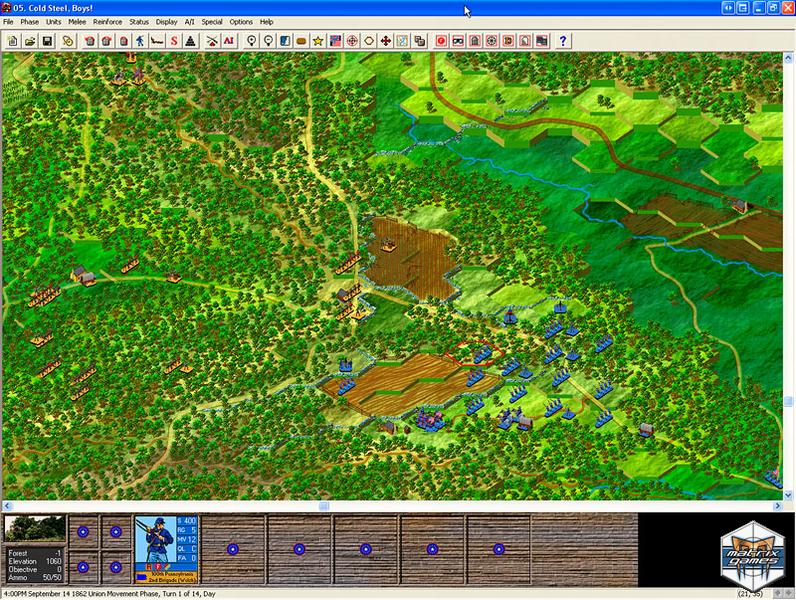
Task: Open the File menu
Action: point(9,21)
